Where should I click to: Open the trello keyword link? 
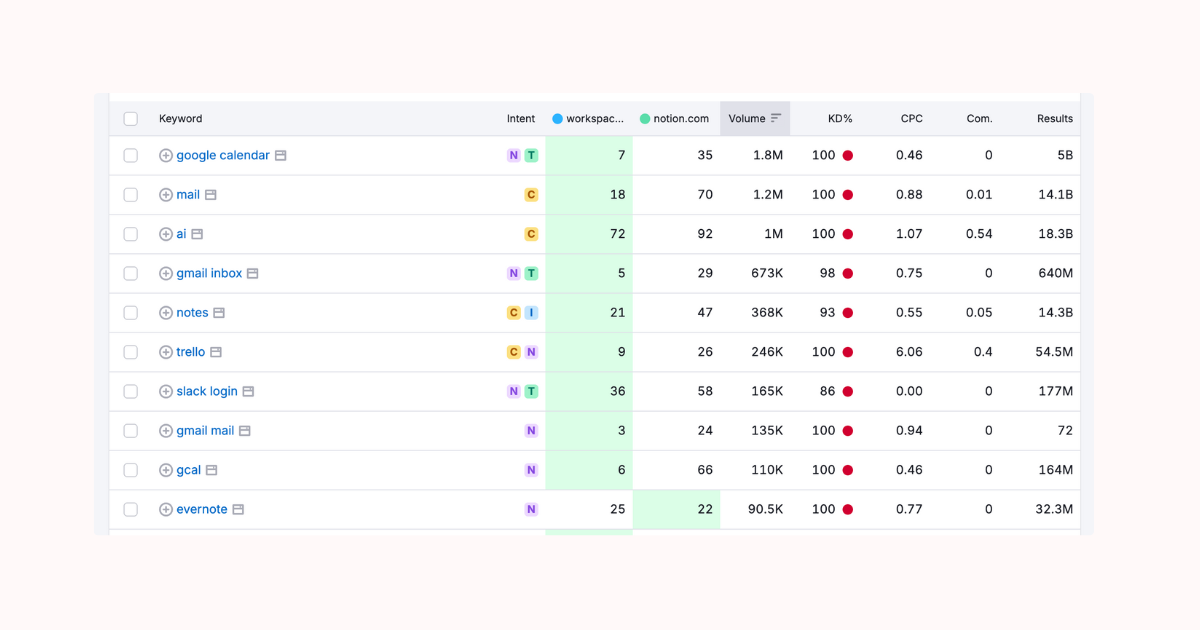pyautogui.click(x=191, y=352)
